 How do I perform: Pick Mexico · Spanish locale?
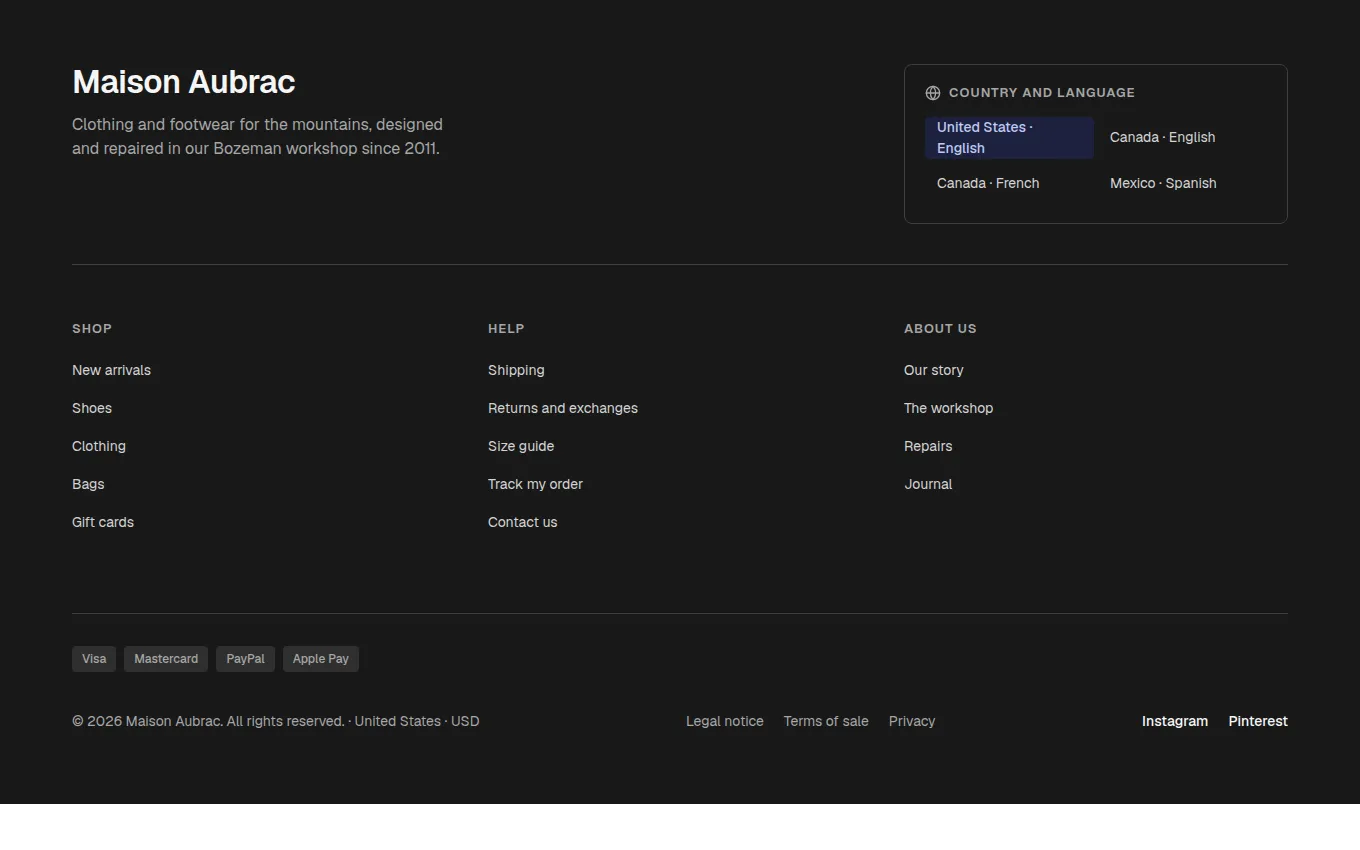(x=1163, y=184)
